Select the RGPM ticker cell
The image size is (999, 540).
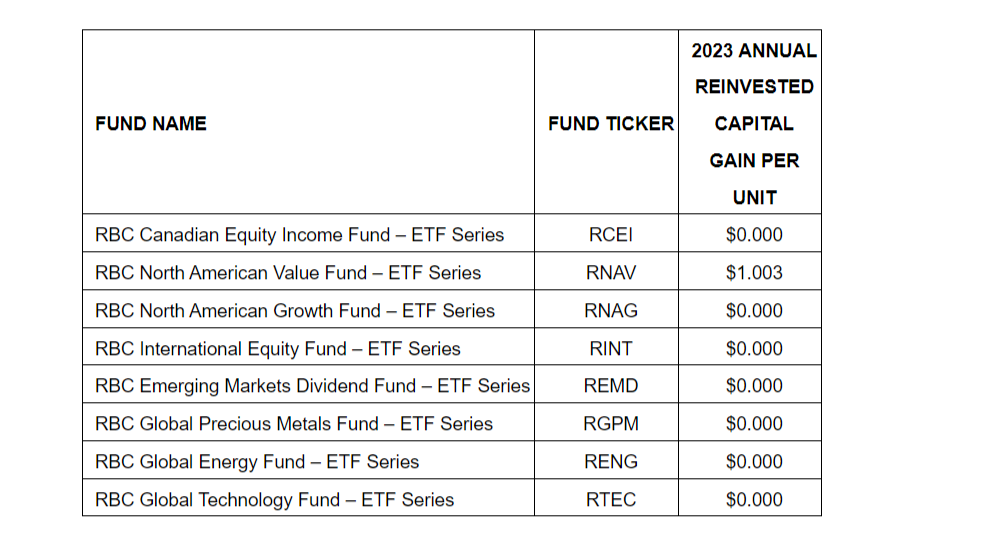[x=610, y=424]
